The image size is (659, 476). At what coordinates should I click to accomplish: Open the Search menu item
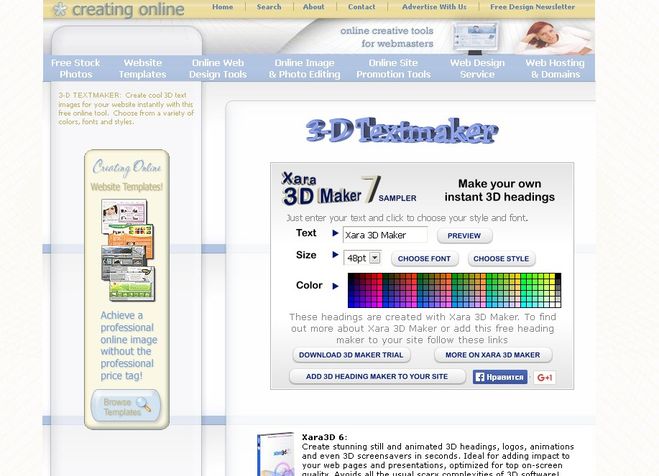(269, 7)
